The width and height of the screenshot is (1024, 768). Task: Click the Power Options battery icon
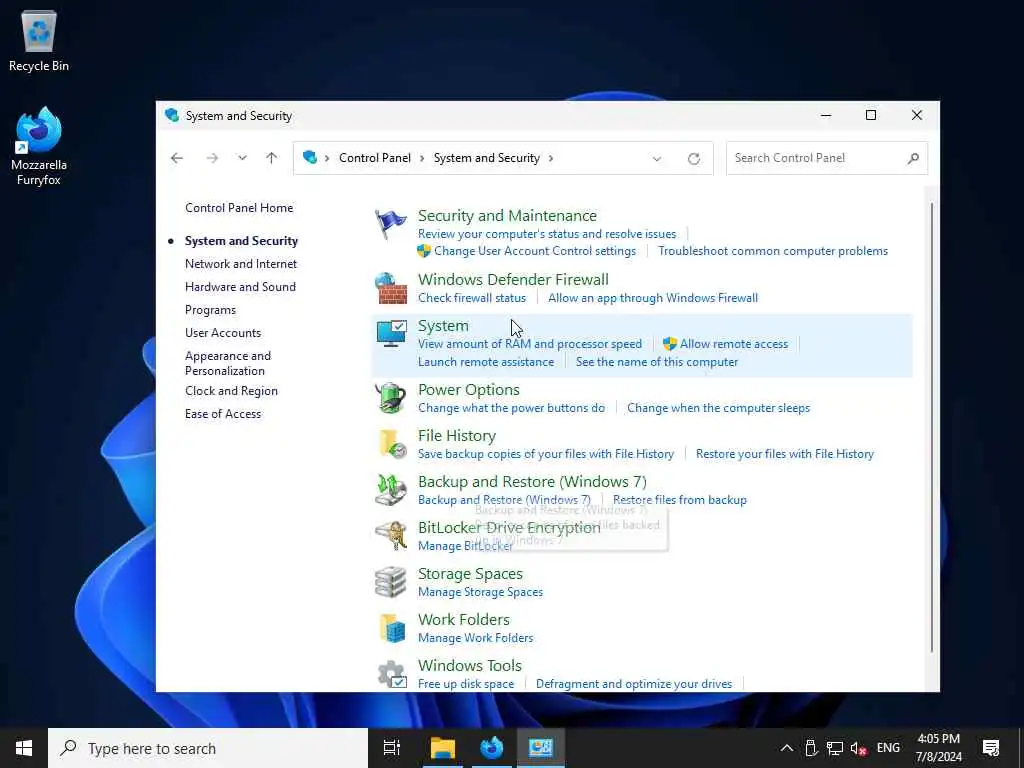[391, 398]
